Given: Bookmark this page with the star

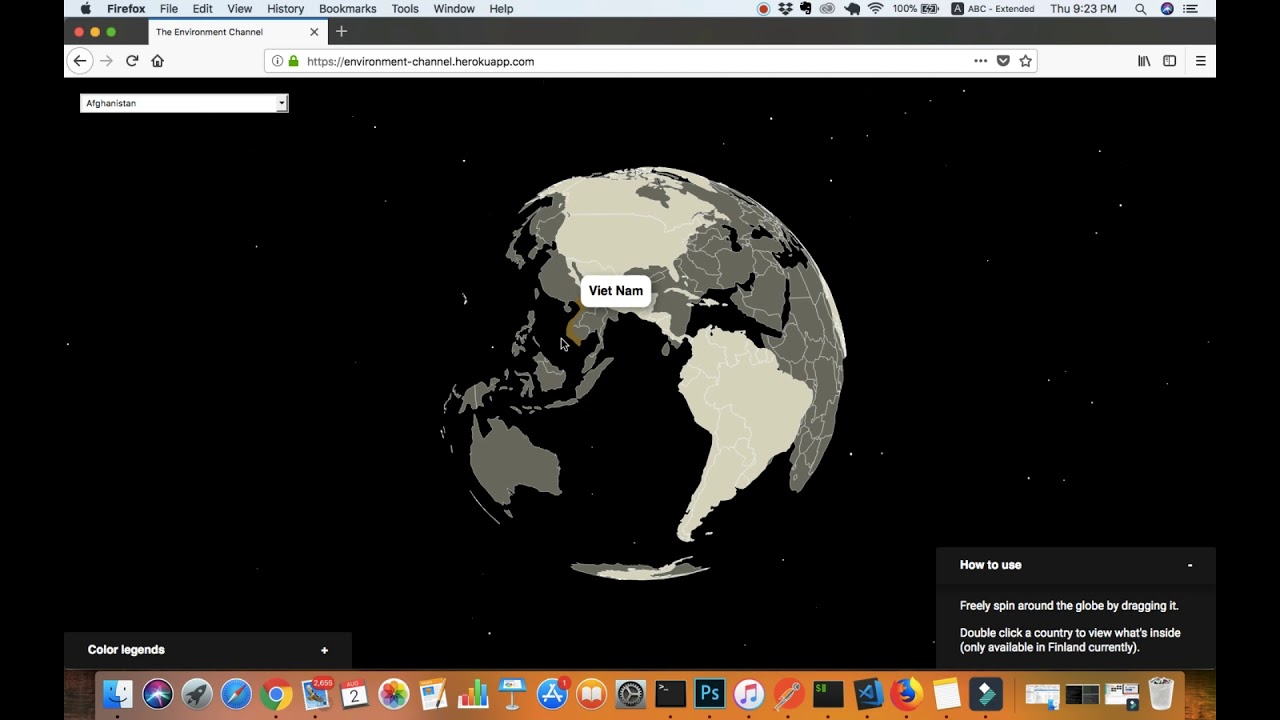Looking at the screenshot, I should coord(1025,61).
